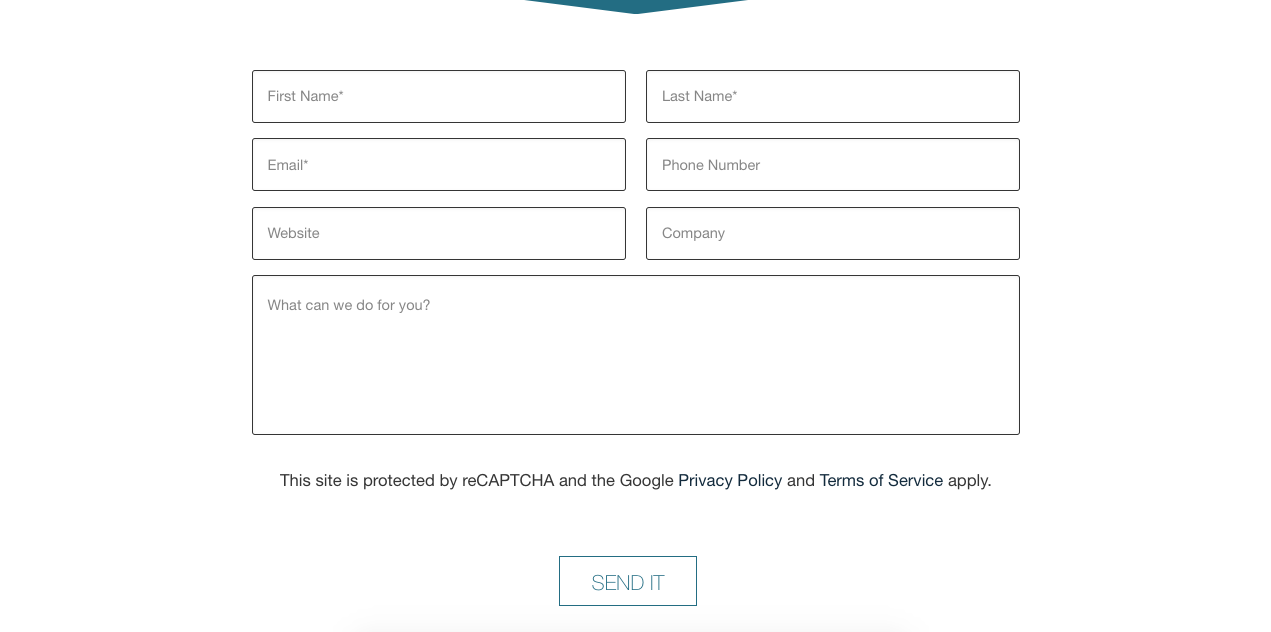The image size is (1271, 632).
Task: Focus the Last Name text box
Action: [832, 97]
